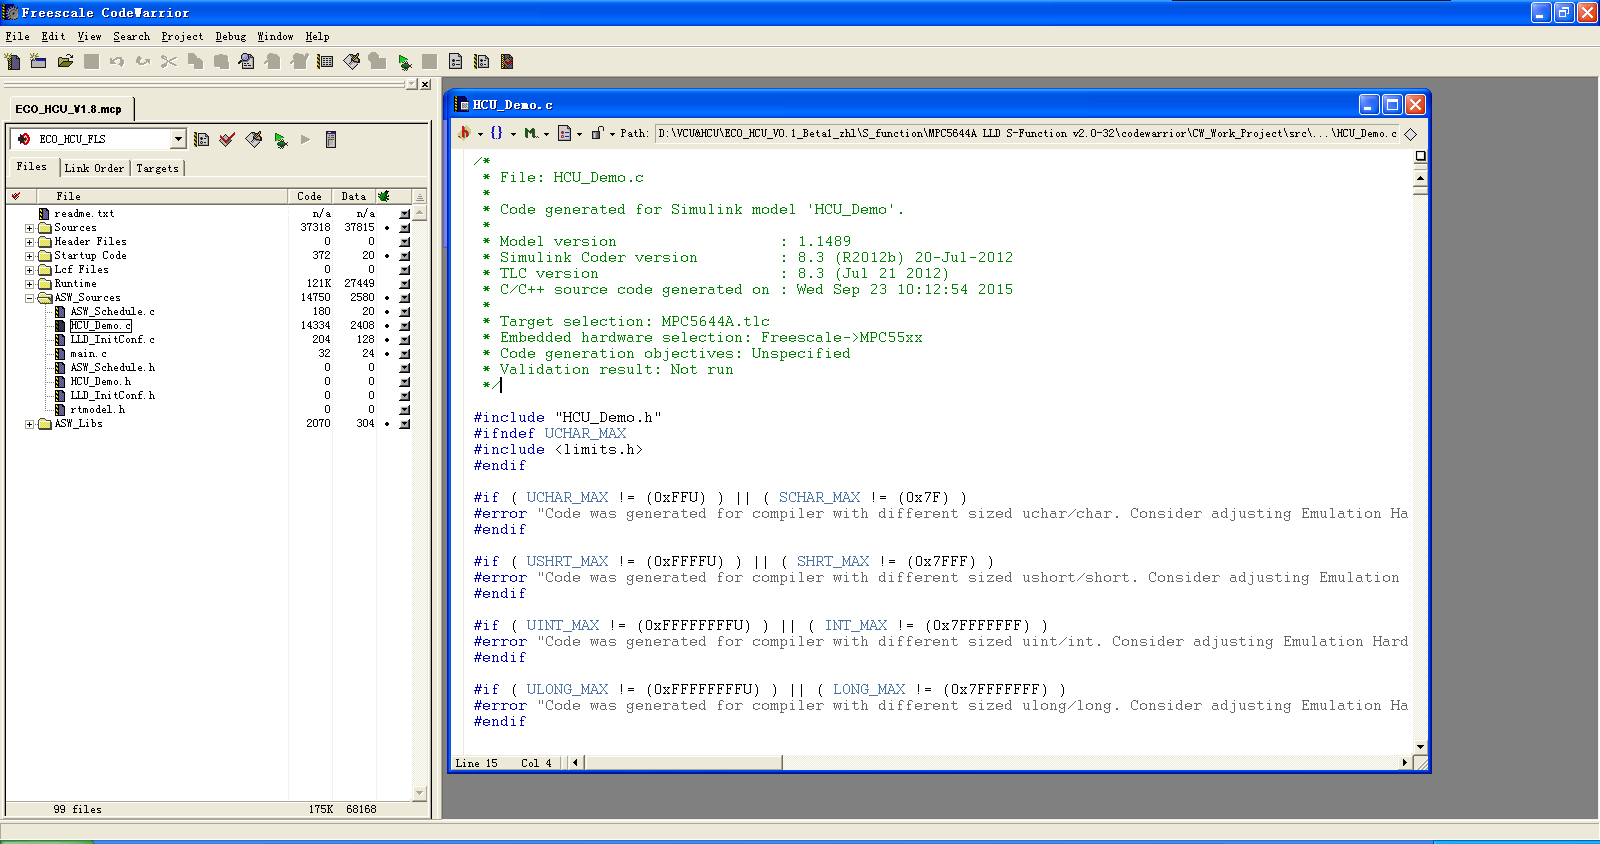Click the Find magnifier icon in toolbar
This screenshot has height=844, width=1600.
[x=247, y=62]
